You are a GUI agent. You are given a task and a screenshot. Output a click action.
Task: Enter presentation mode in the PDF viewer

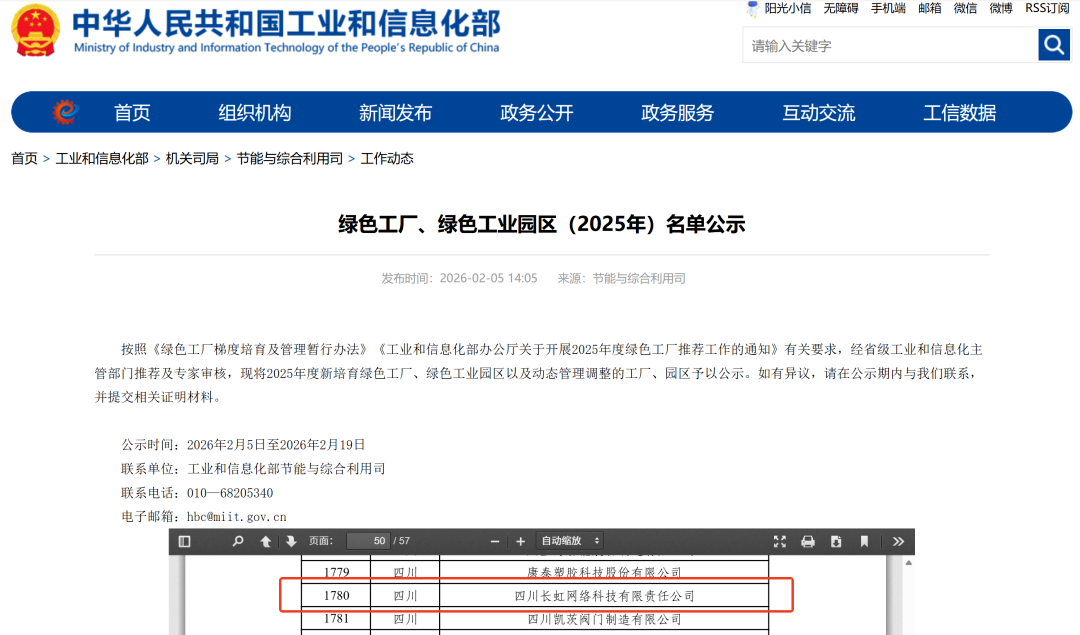point(779,540)
